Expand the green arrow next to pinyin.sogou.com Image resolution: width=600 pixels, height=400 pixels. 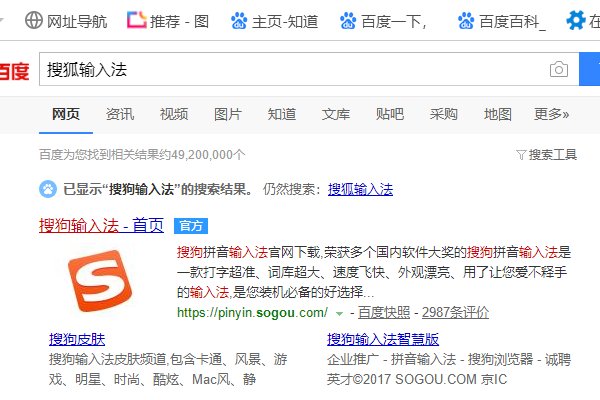(339, 313)
